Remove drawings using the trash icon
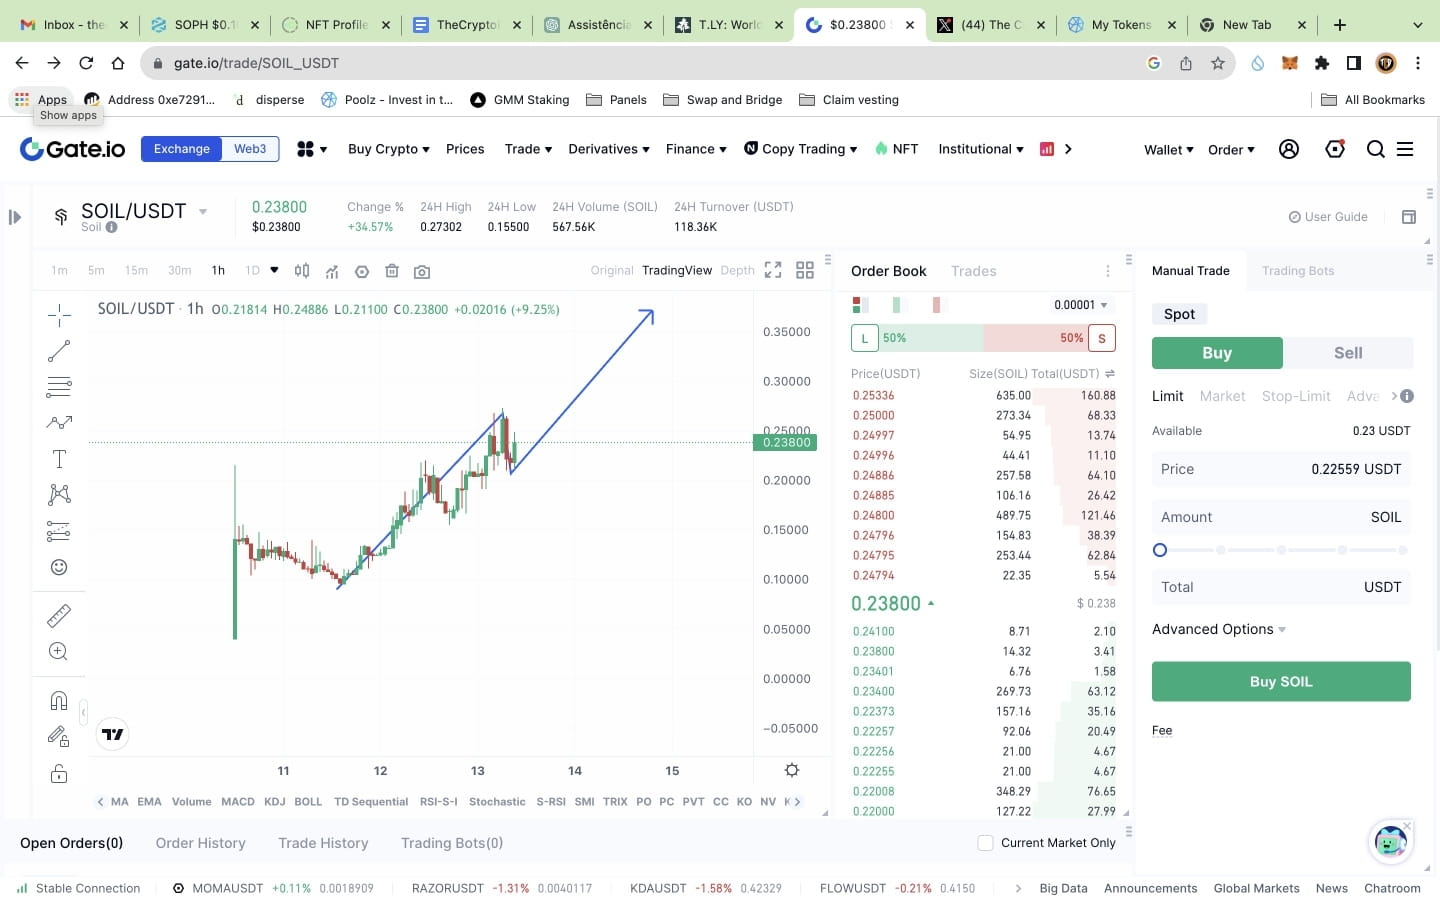The height and width of the screenshot is (900, 1440). click(x=391, y=270)
